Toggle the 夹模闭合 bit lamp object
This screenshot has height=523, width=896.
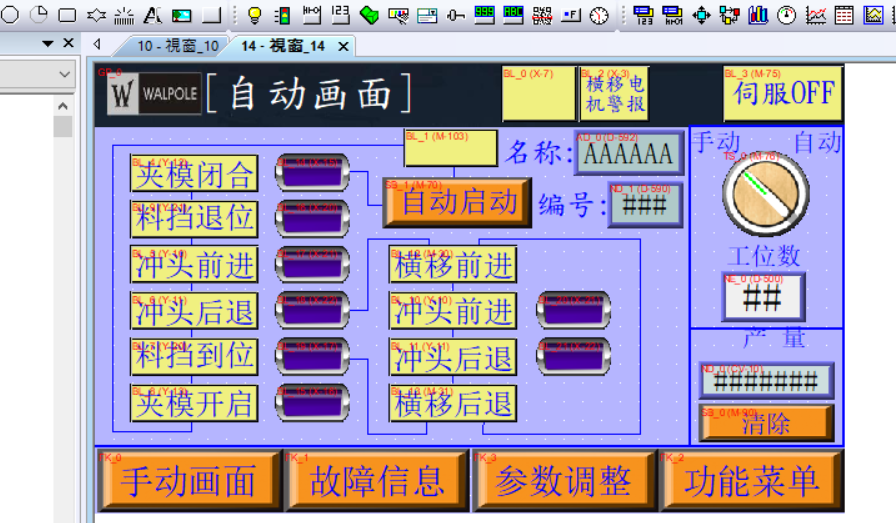click(194, 173)
